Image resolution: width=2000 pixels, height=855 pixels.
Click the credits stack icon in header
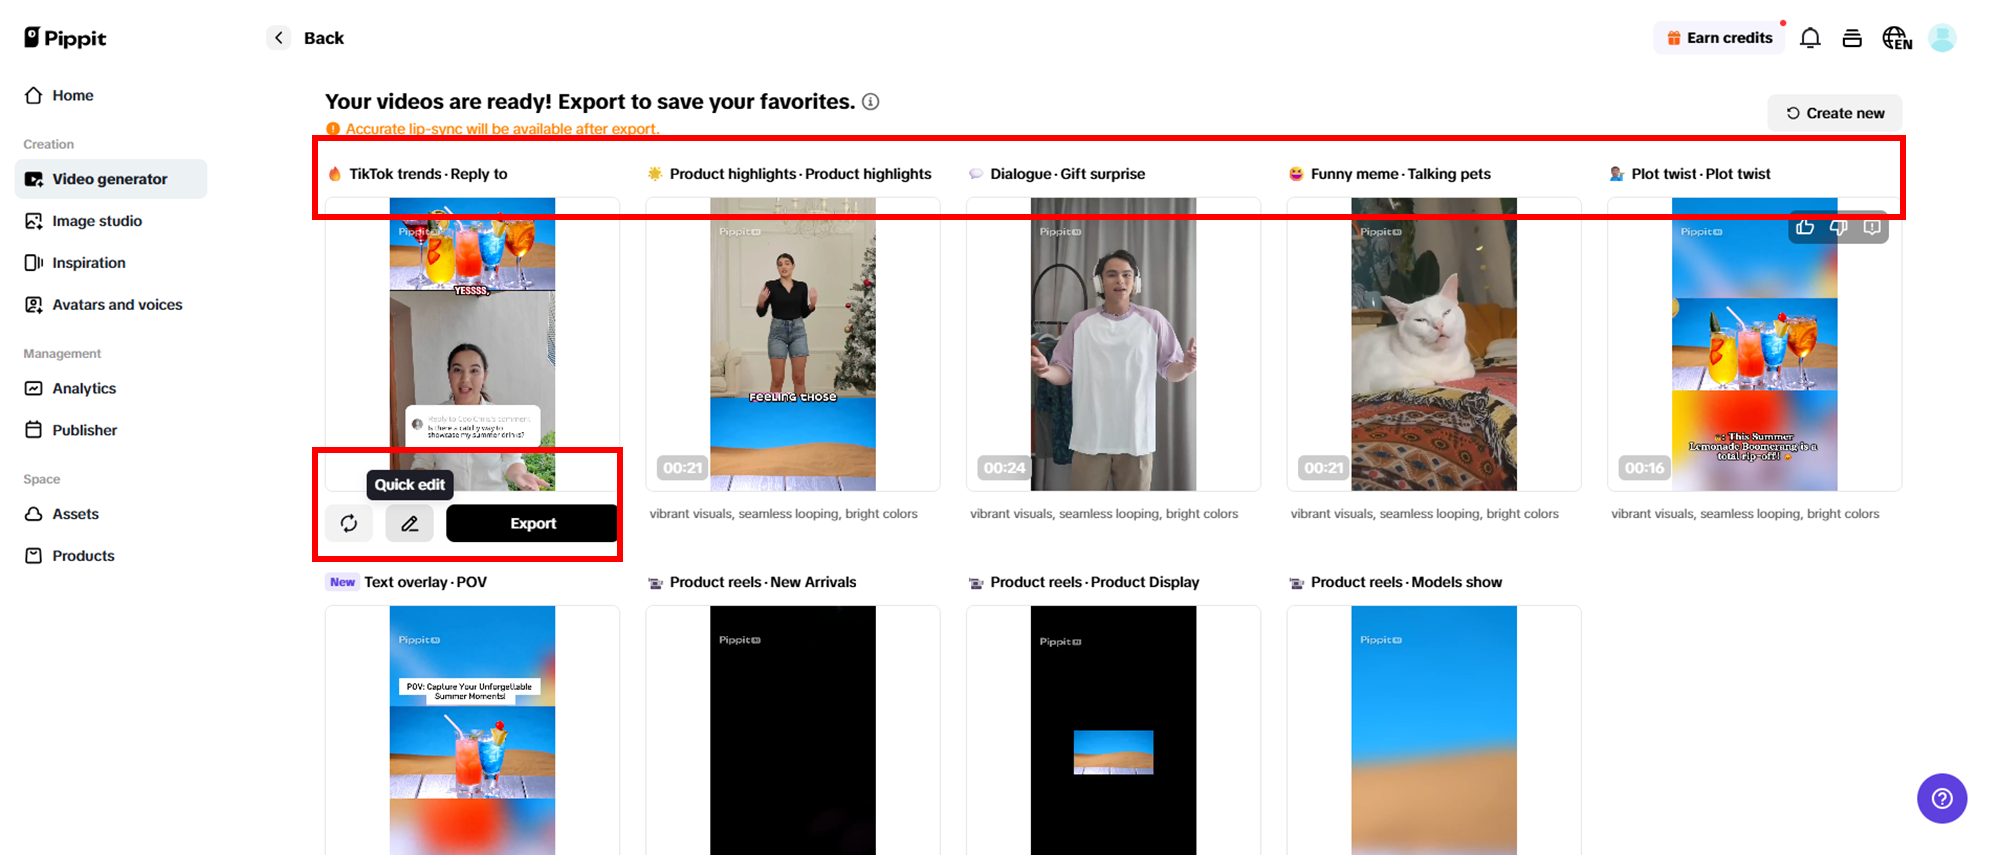point(1852,38)
